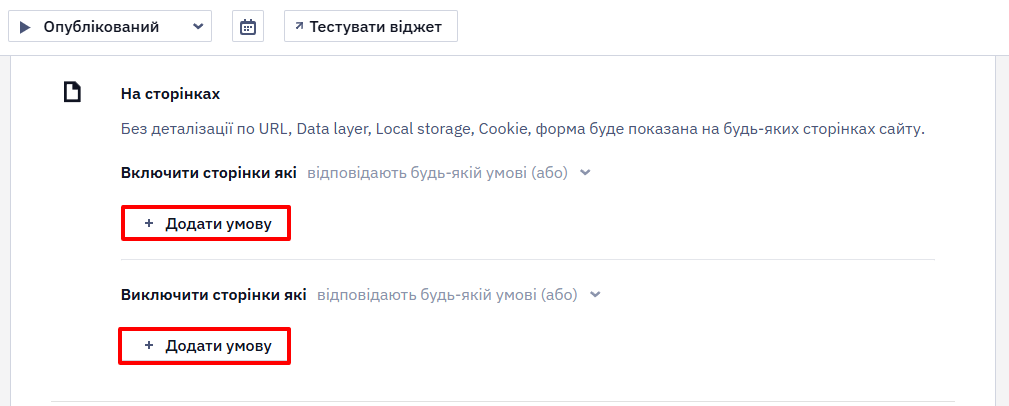The image size is (1009, 406).
Task: Open chevron next to Включити сторінки які condition
Action: (x=585, y=173)
